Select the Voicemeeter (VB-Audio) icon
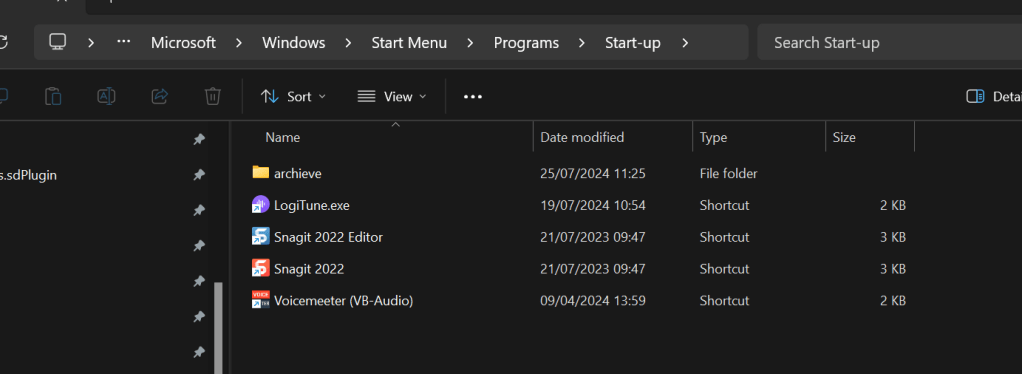 [x=261, y=300]
